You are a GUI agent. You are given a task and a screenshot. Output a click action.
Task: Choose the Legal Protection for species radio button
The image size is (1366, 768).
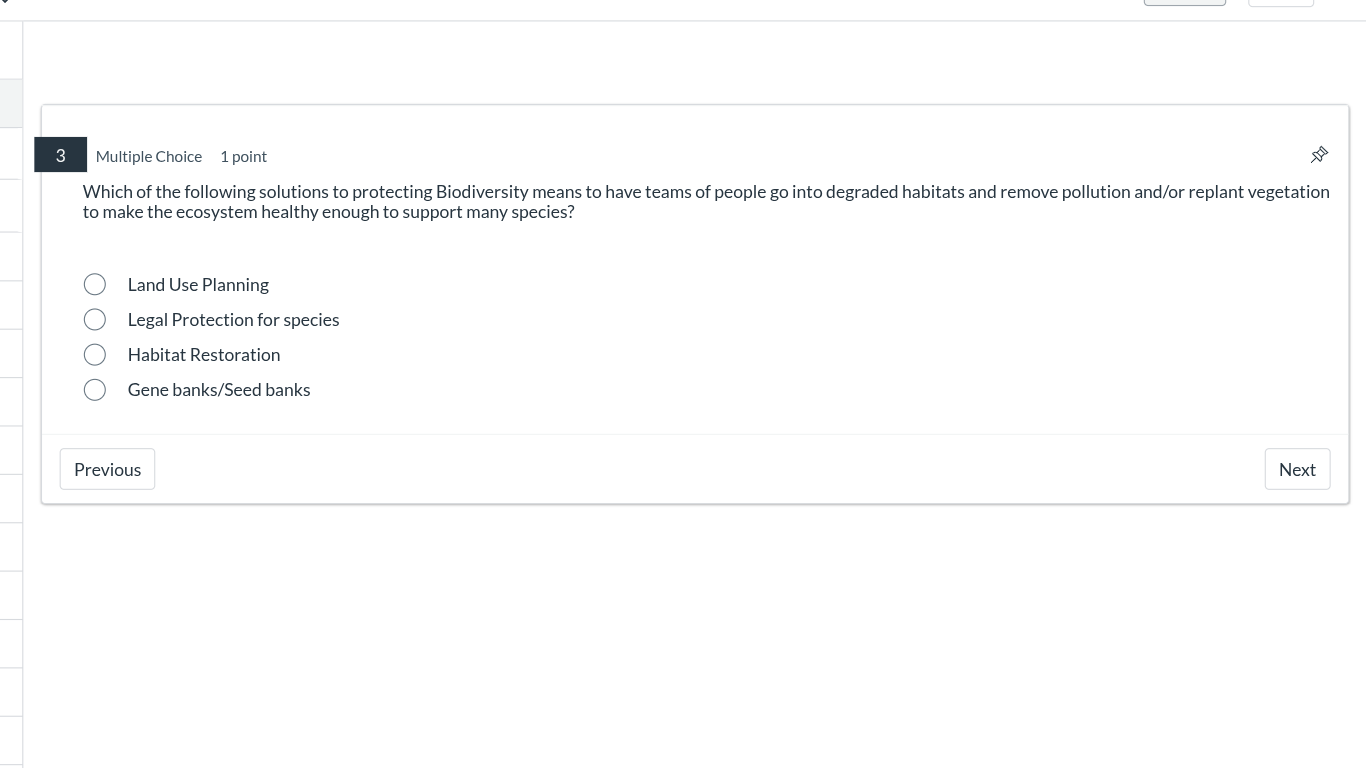point(95,320)
